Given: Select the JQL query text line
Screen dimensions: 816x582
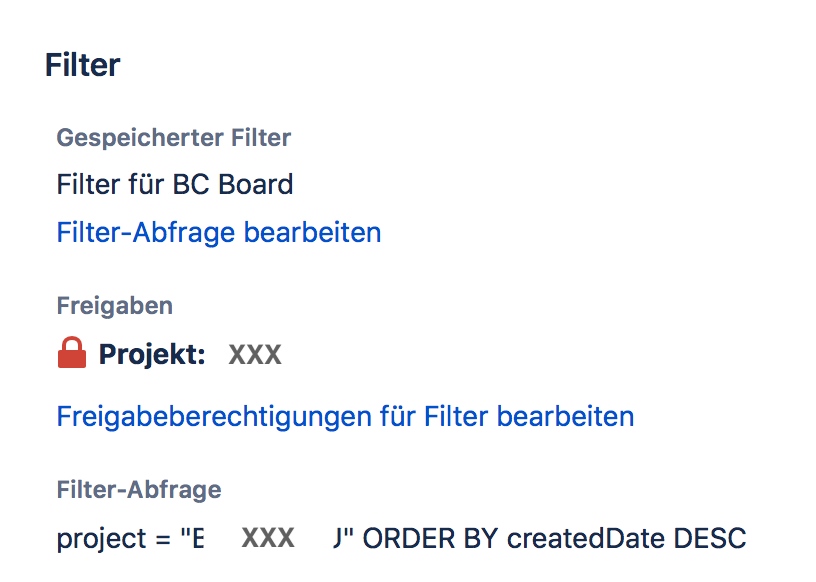Looking at the screenshot, I should coord(400,538).
